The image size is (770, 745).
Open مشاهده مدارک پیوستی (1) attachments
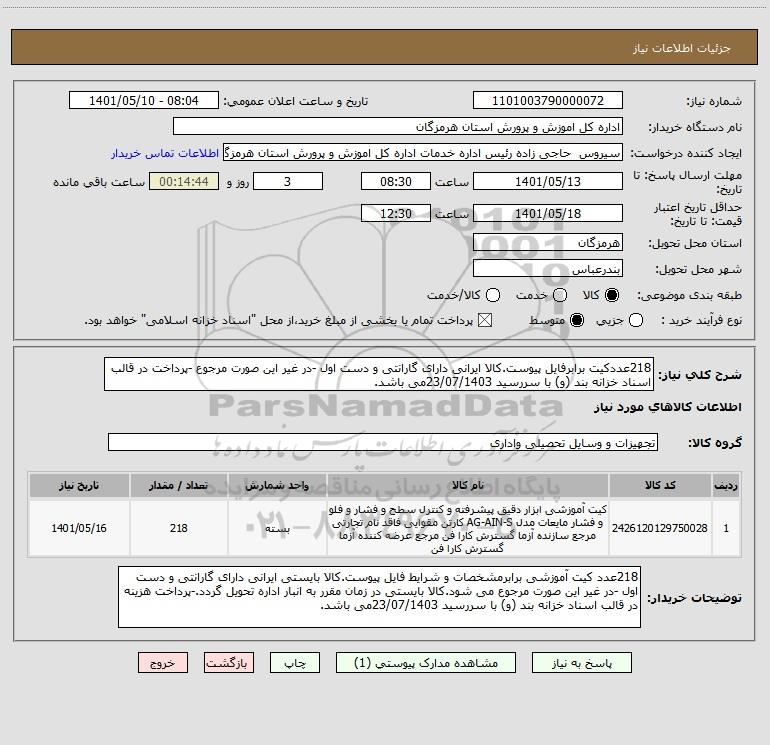tap(426, 662)
